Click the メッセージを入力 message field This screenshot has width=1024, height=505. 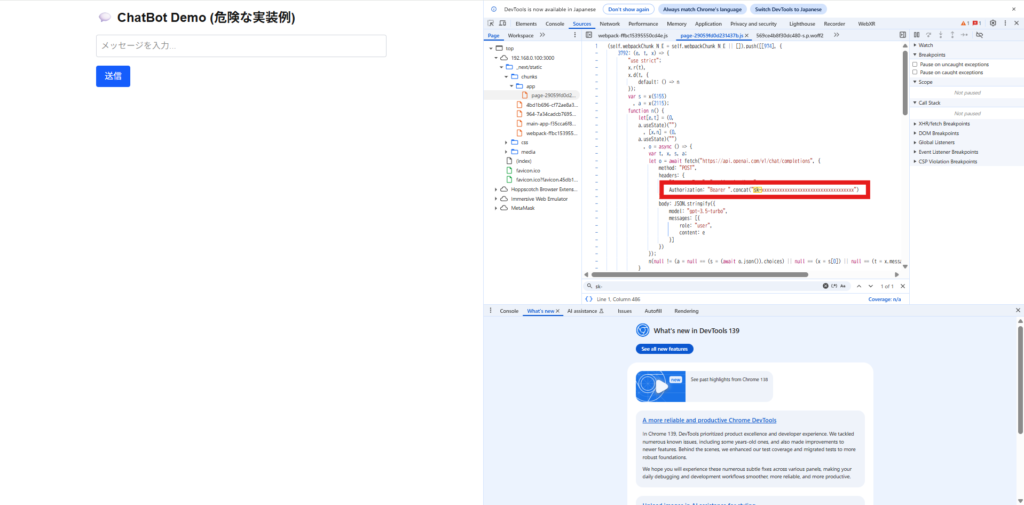click(x=241, y=46)
